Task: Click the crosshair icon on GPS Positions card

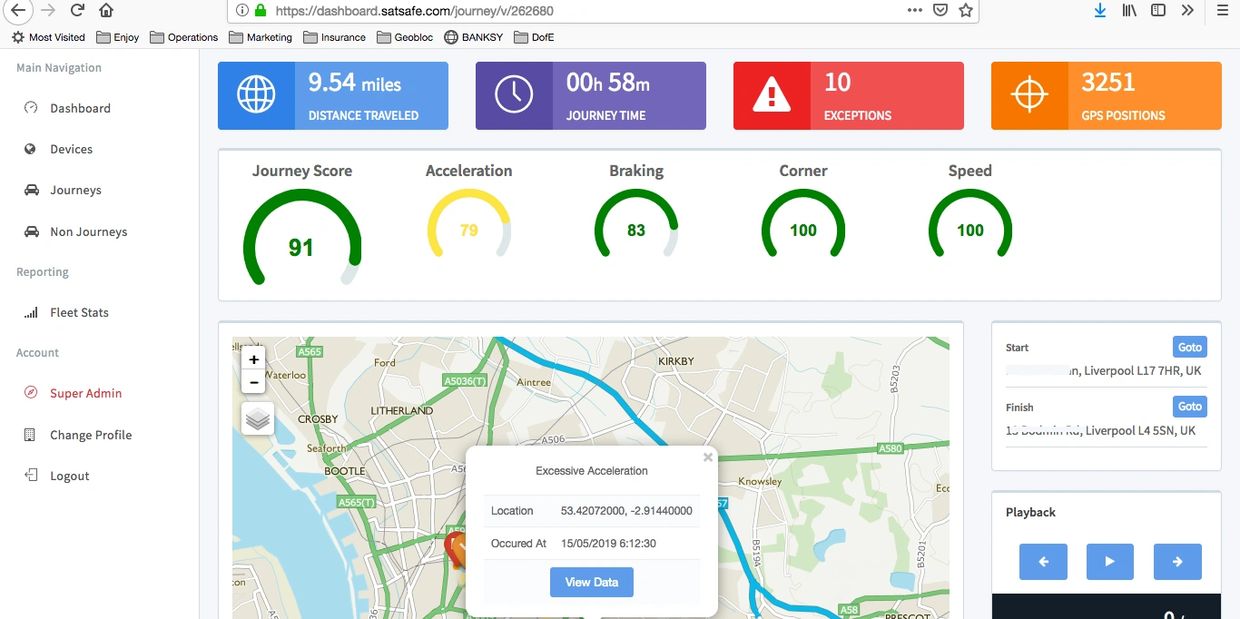Action: (1029, 95)
